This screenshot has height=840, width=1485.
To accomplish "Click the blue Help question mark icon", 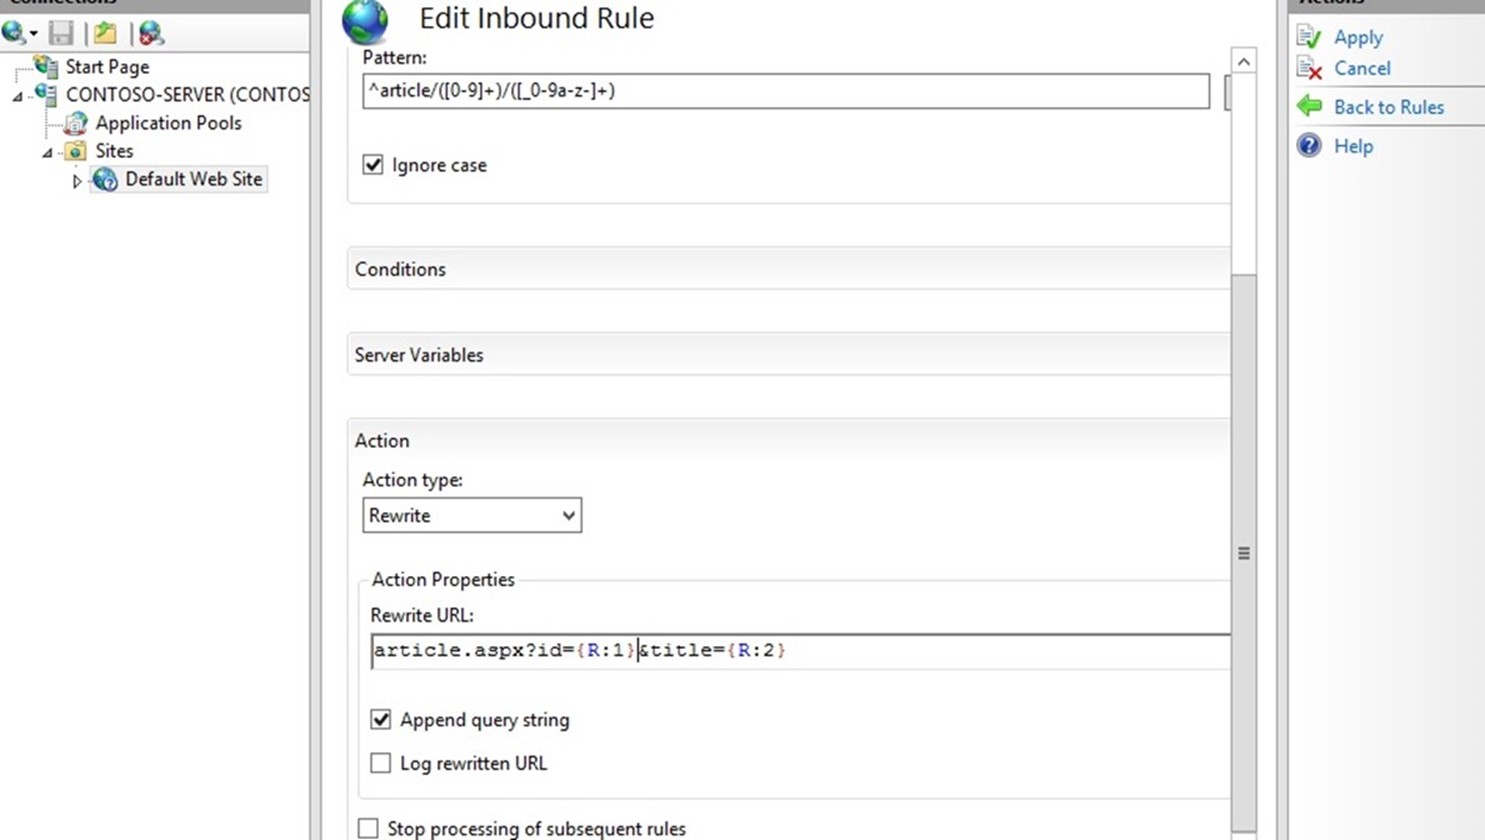I will click(x=1309, y=145).
